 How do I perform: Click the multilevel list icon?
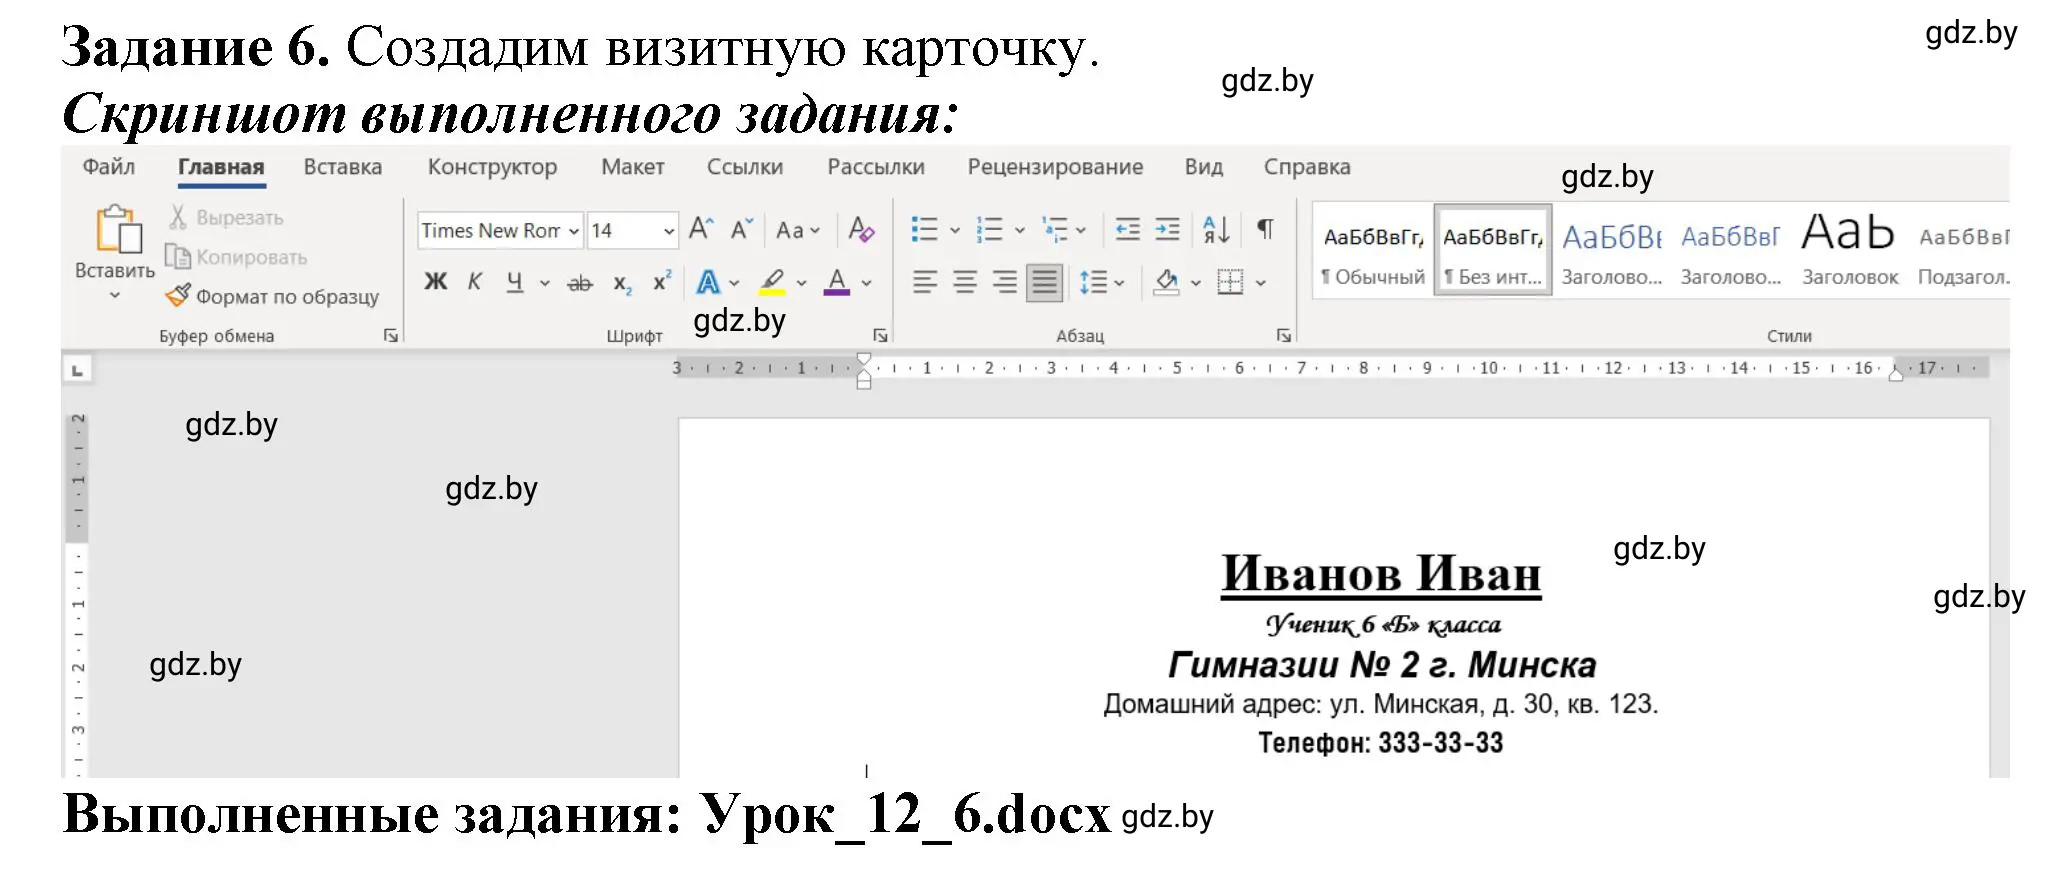coord(1055,230)
